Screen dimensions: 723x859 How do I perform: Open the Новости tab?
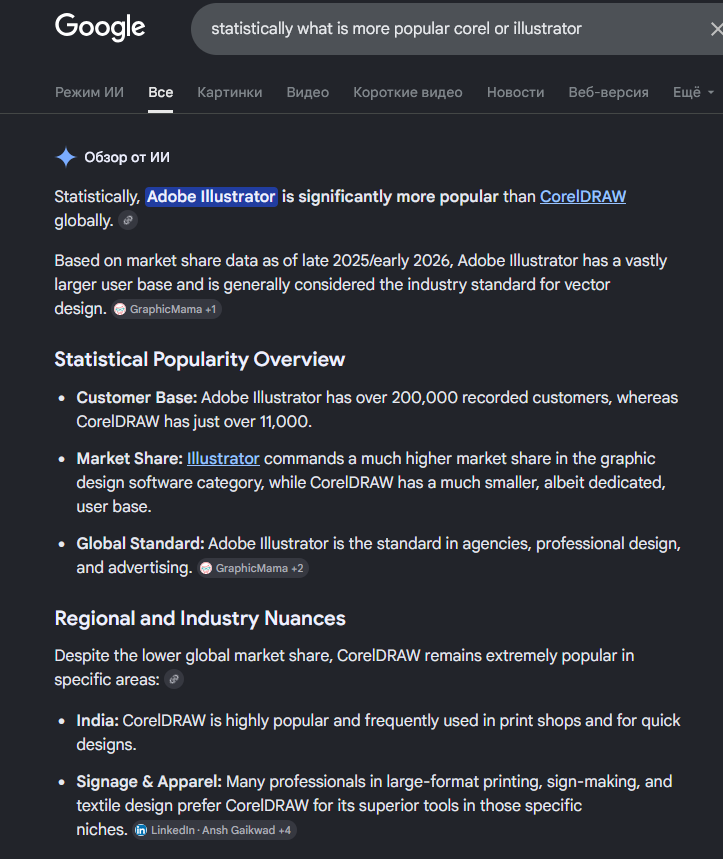point(515,92)
